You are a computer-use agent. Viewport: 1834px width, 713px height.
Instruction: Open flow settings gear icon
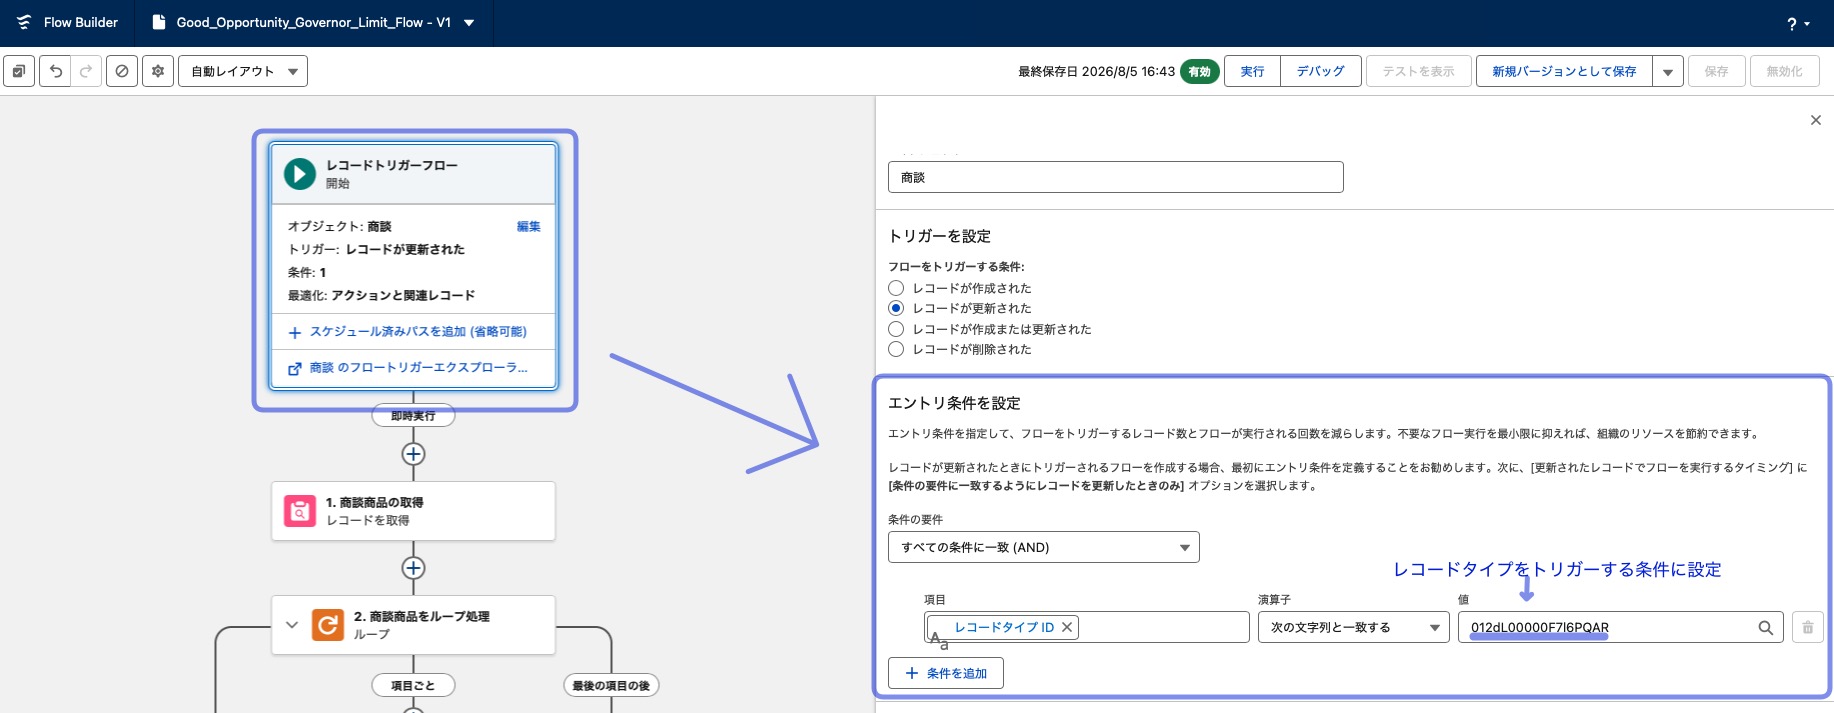pos(158,71)
